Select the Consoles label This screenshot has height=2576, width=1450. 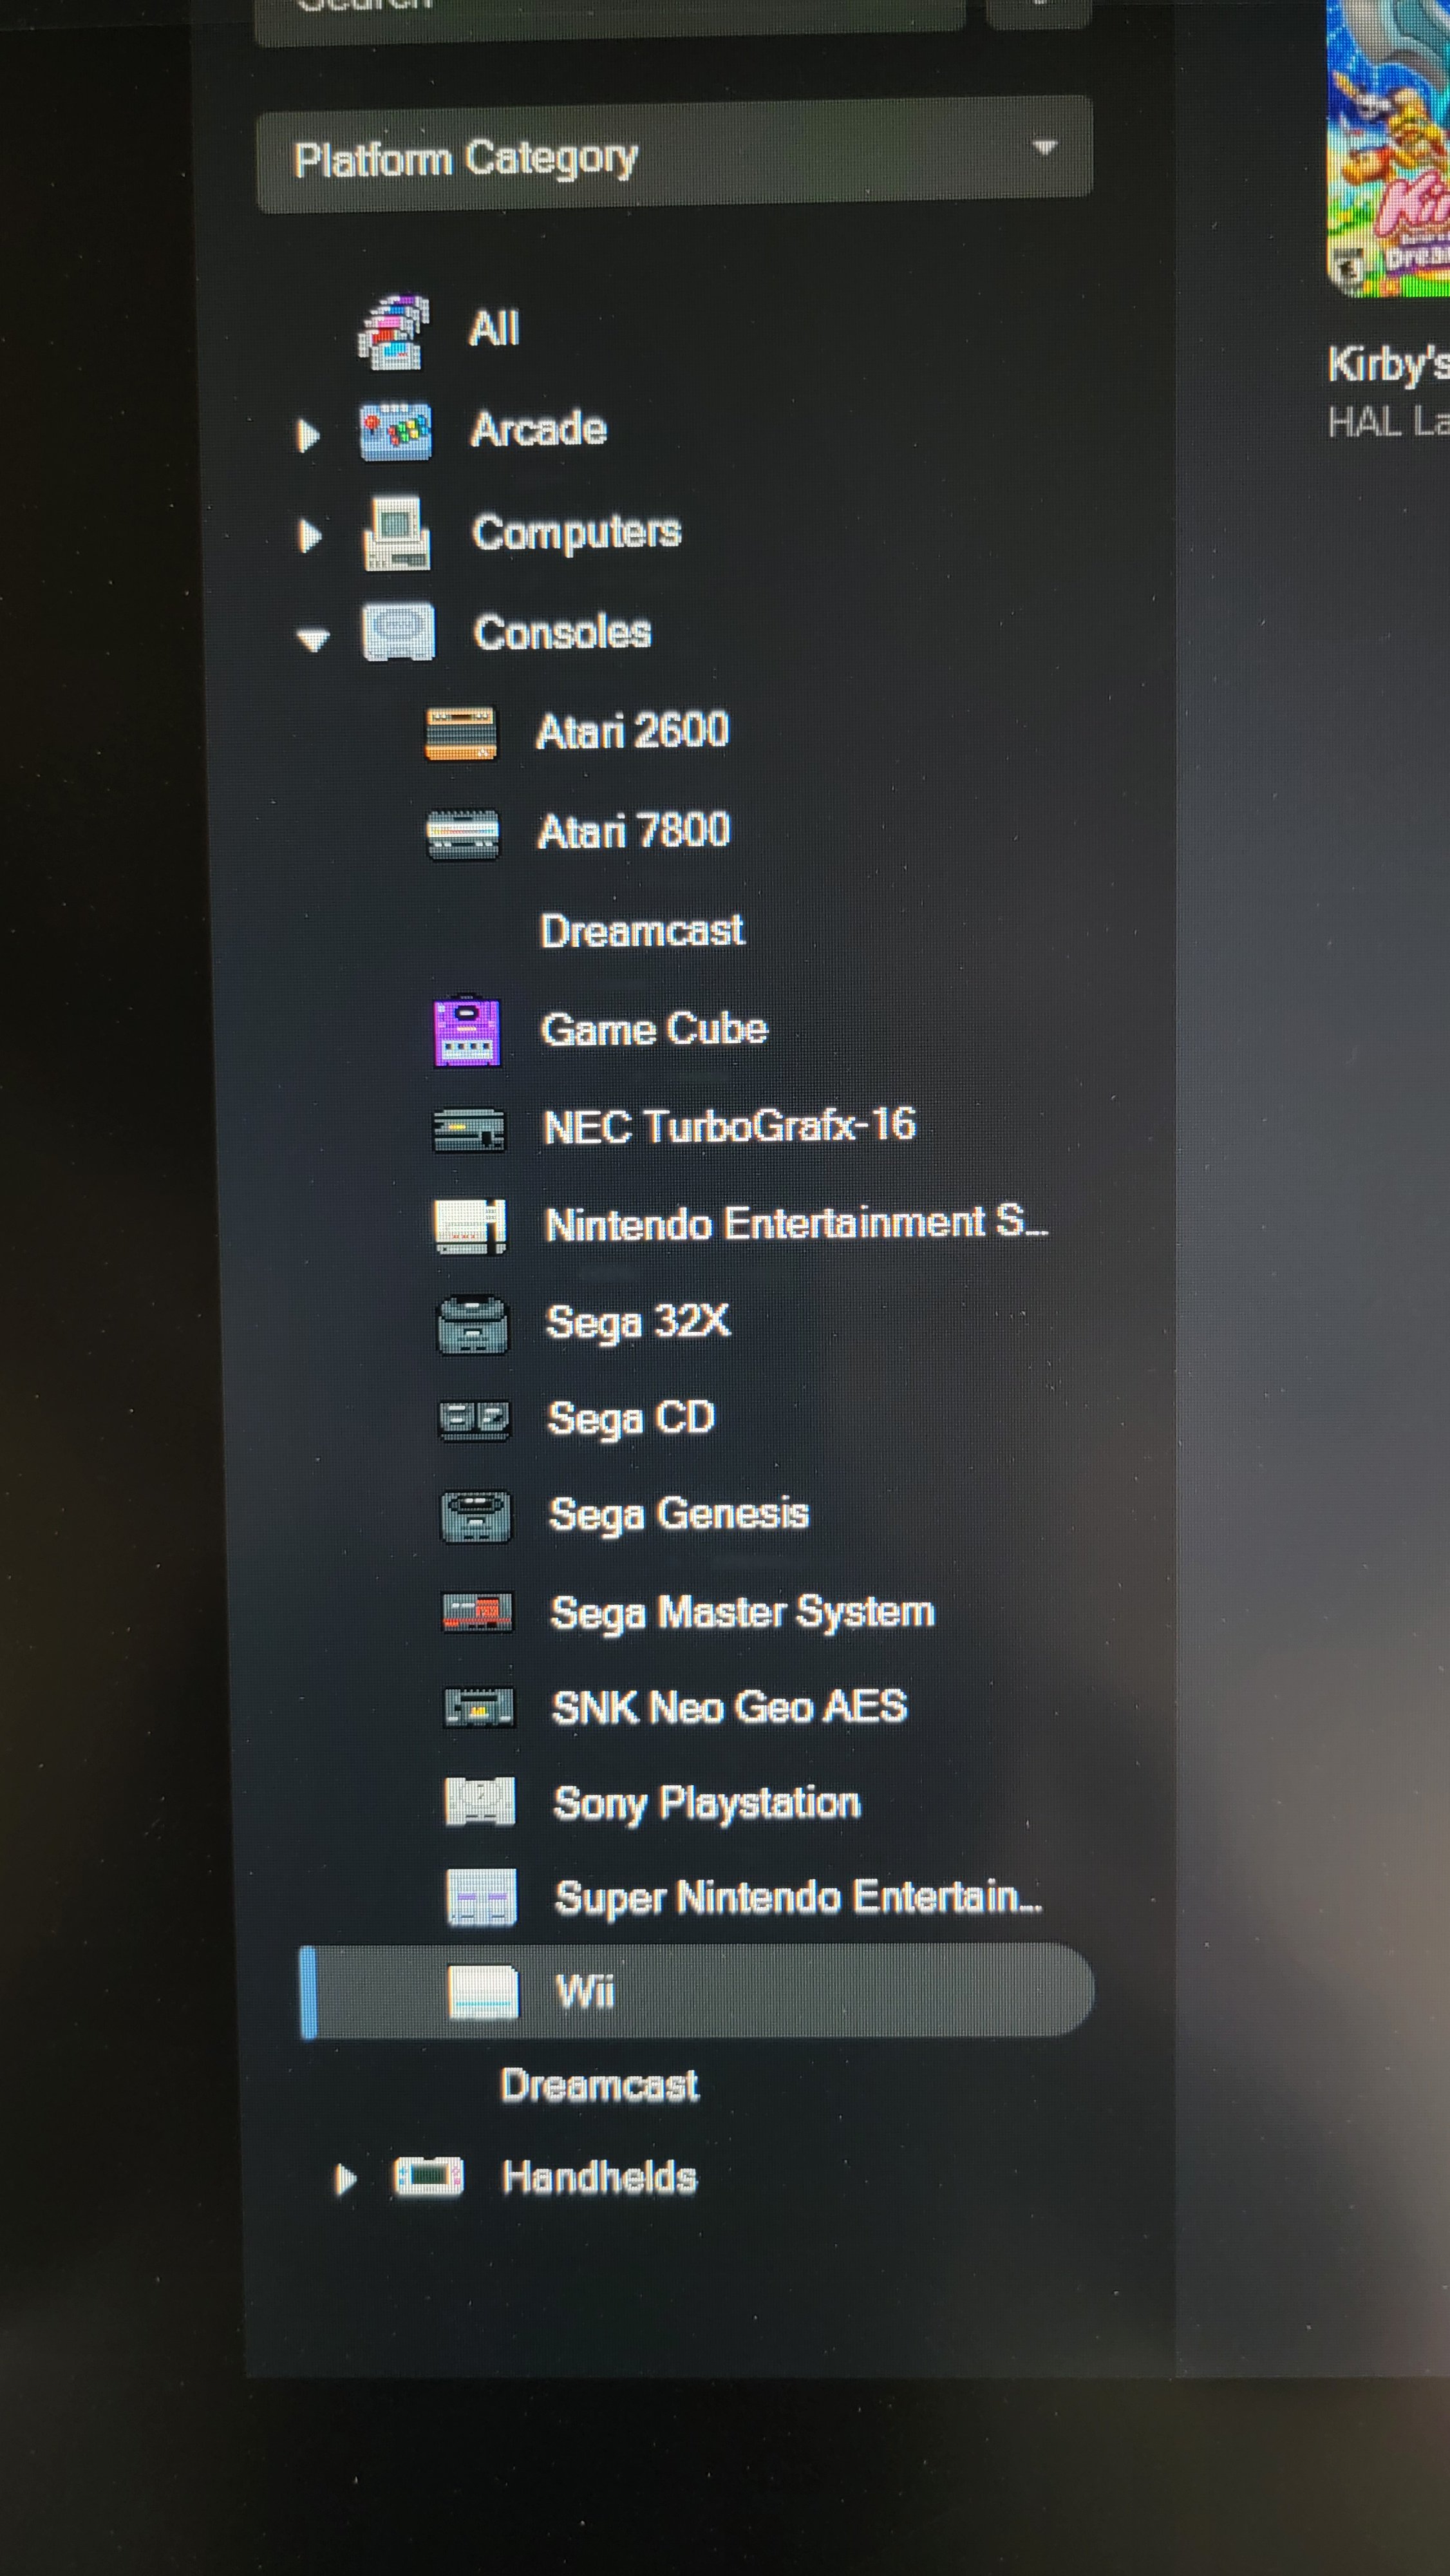click(562, 632)
